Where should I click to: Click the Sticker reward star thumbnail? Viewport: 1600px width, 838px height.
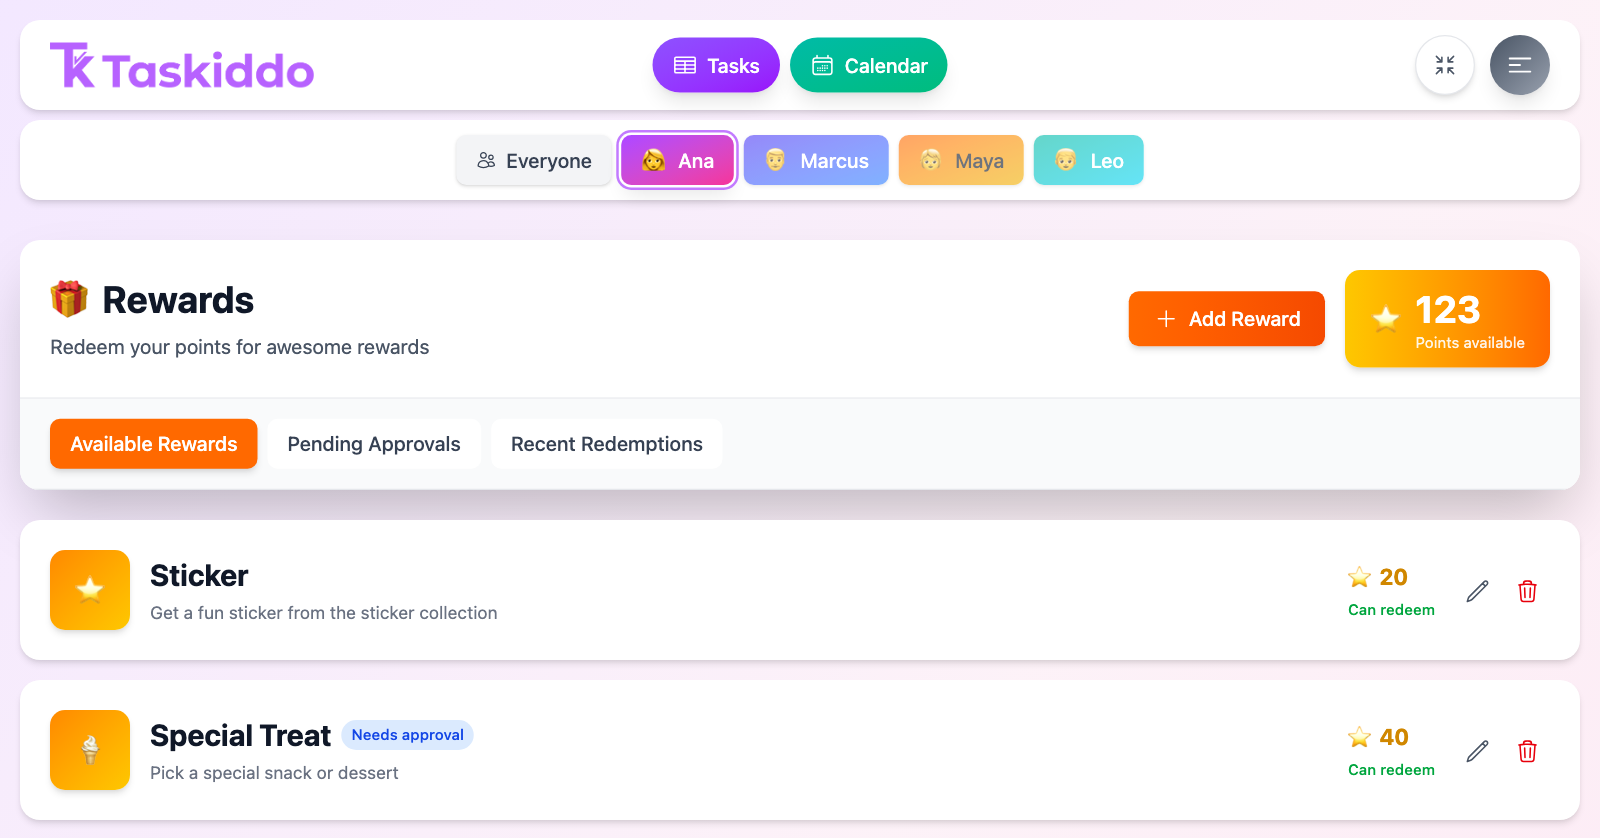[90, 590]
